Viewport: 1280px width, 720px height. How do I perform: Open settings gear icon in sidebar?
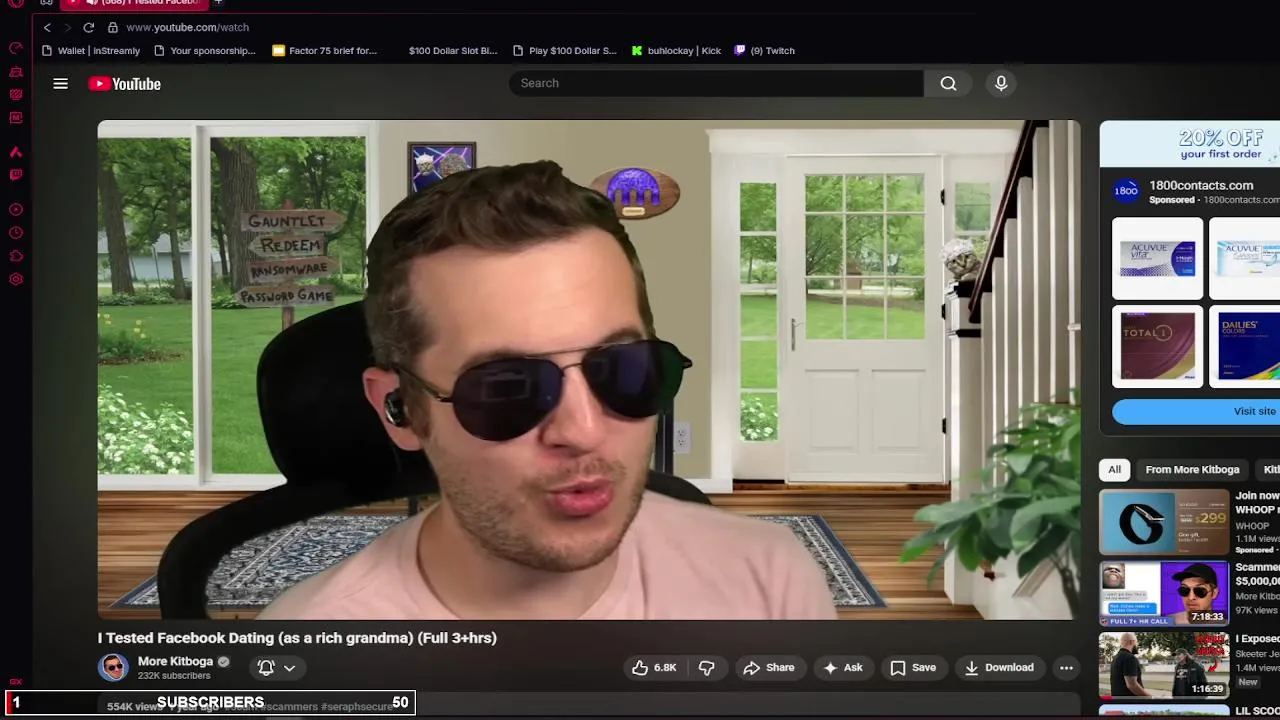16,280
